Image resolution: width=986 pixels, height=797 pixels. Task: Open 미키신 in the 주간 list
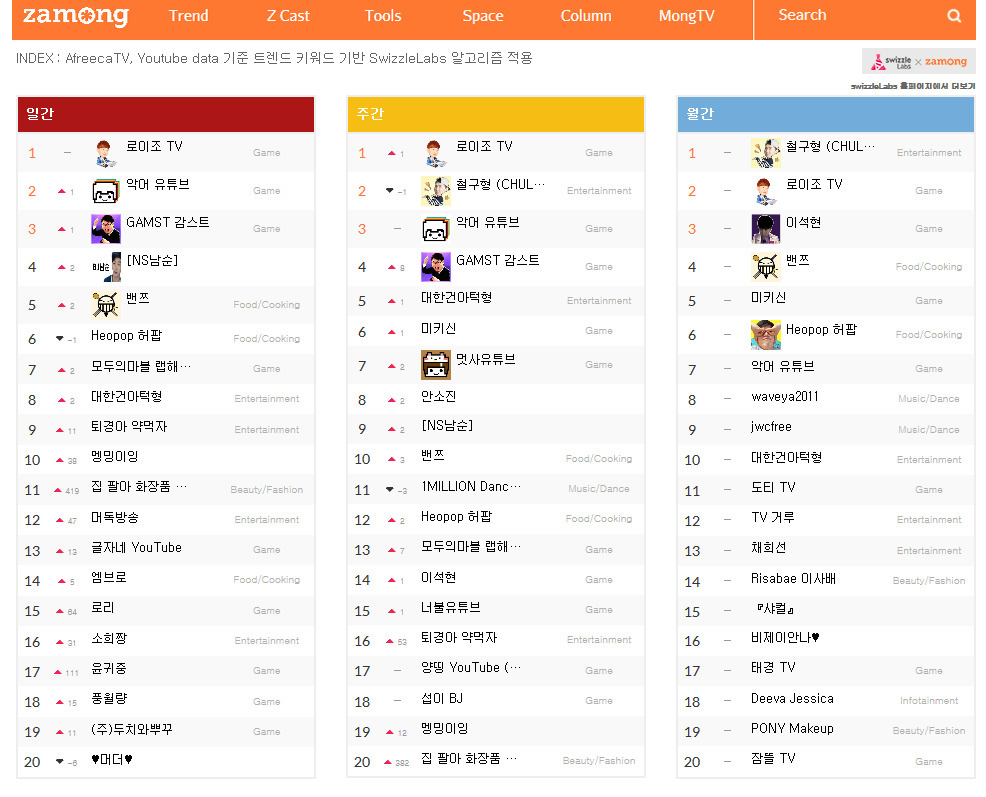[439, 328]
